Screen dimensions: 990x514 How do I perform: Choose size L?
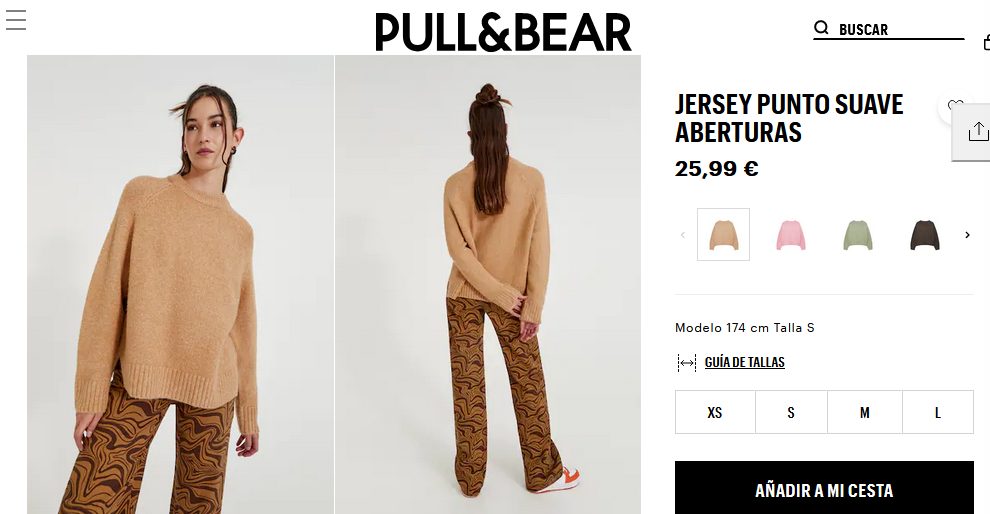938,412
